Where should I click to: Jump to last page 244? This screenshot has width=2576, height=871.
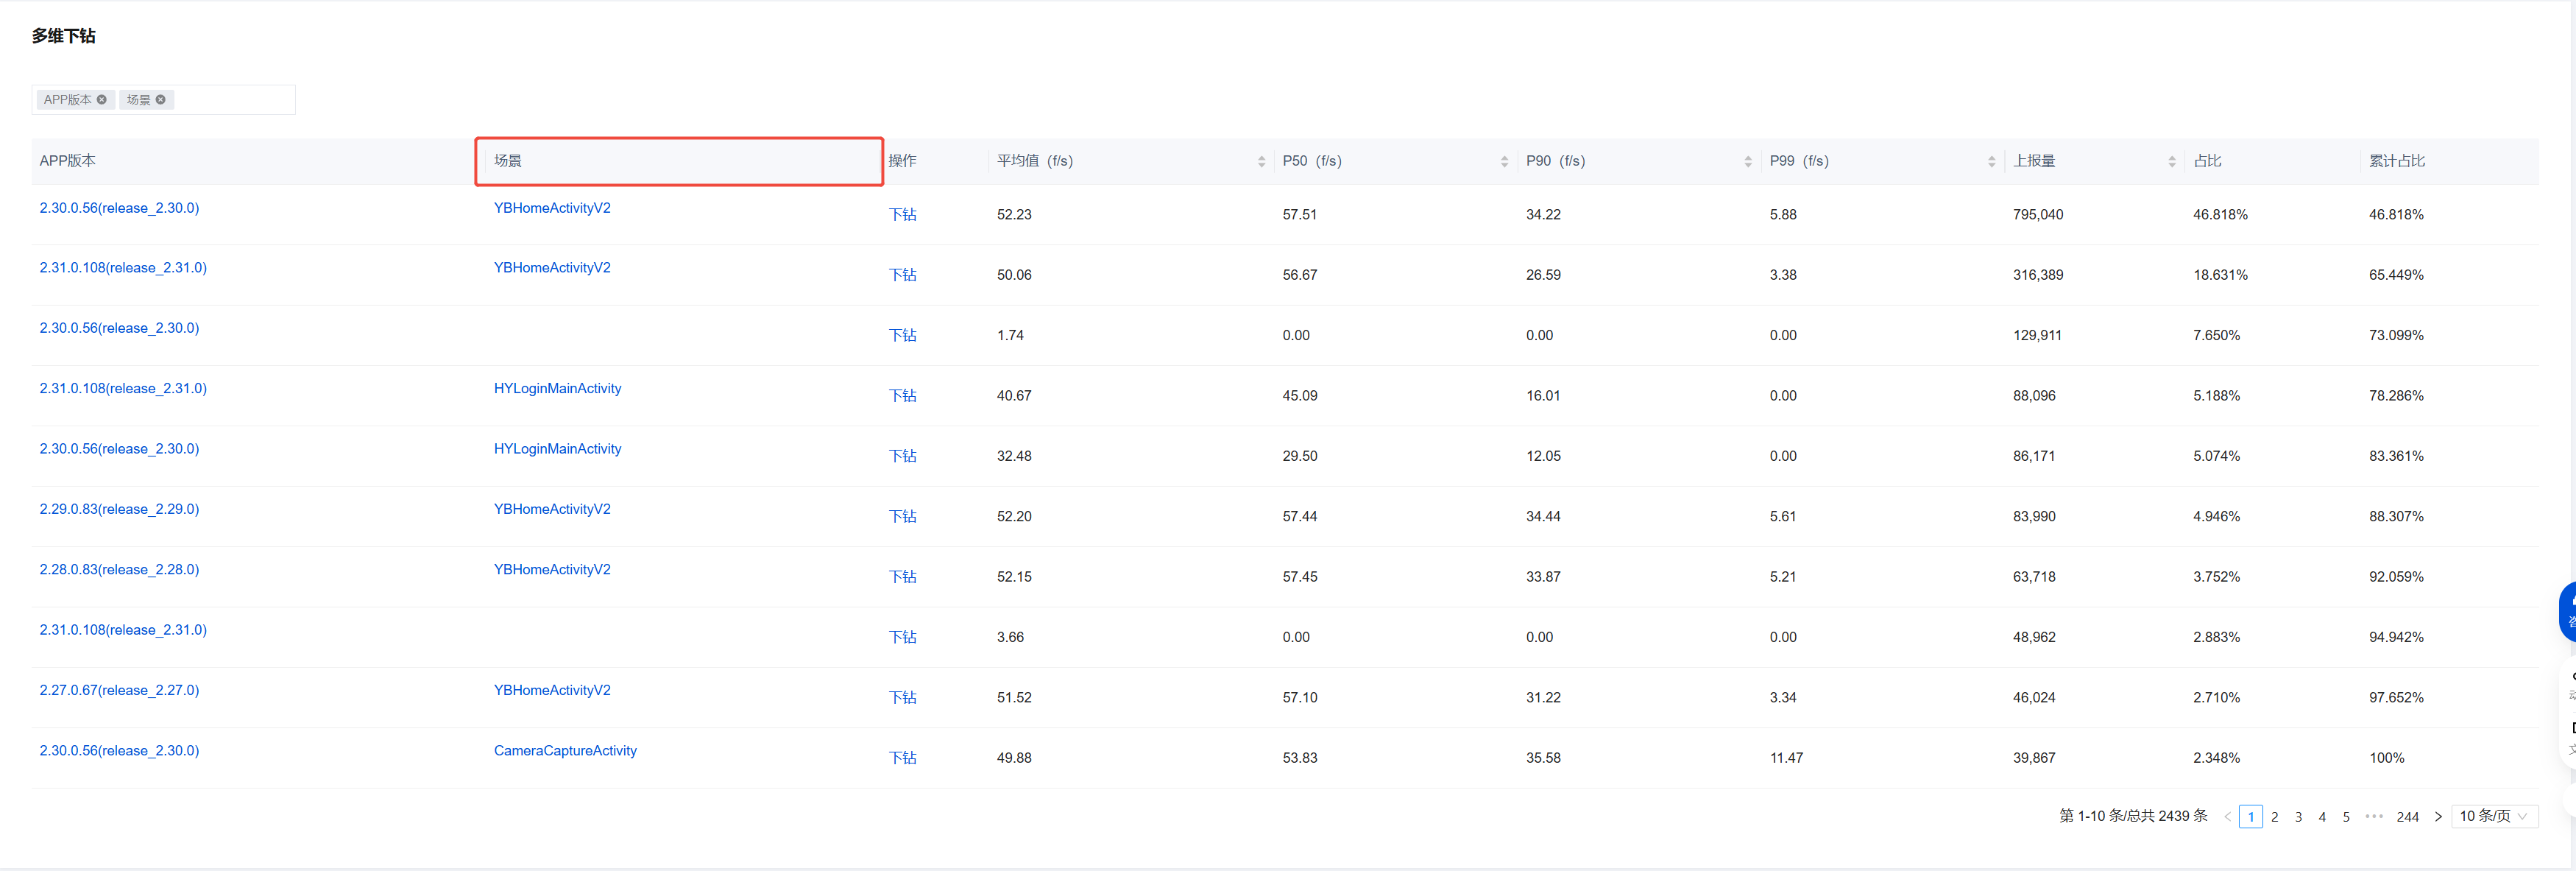click(2407, 817)
